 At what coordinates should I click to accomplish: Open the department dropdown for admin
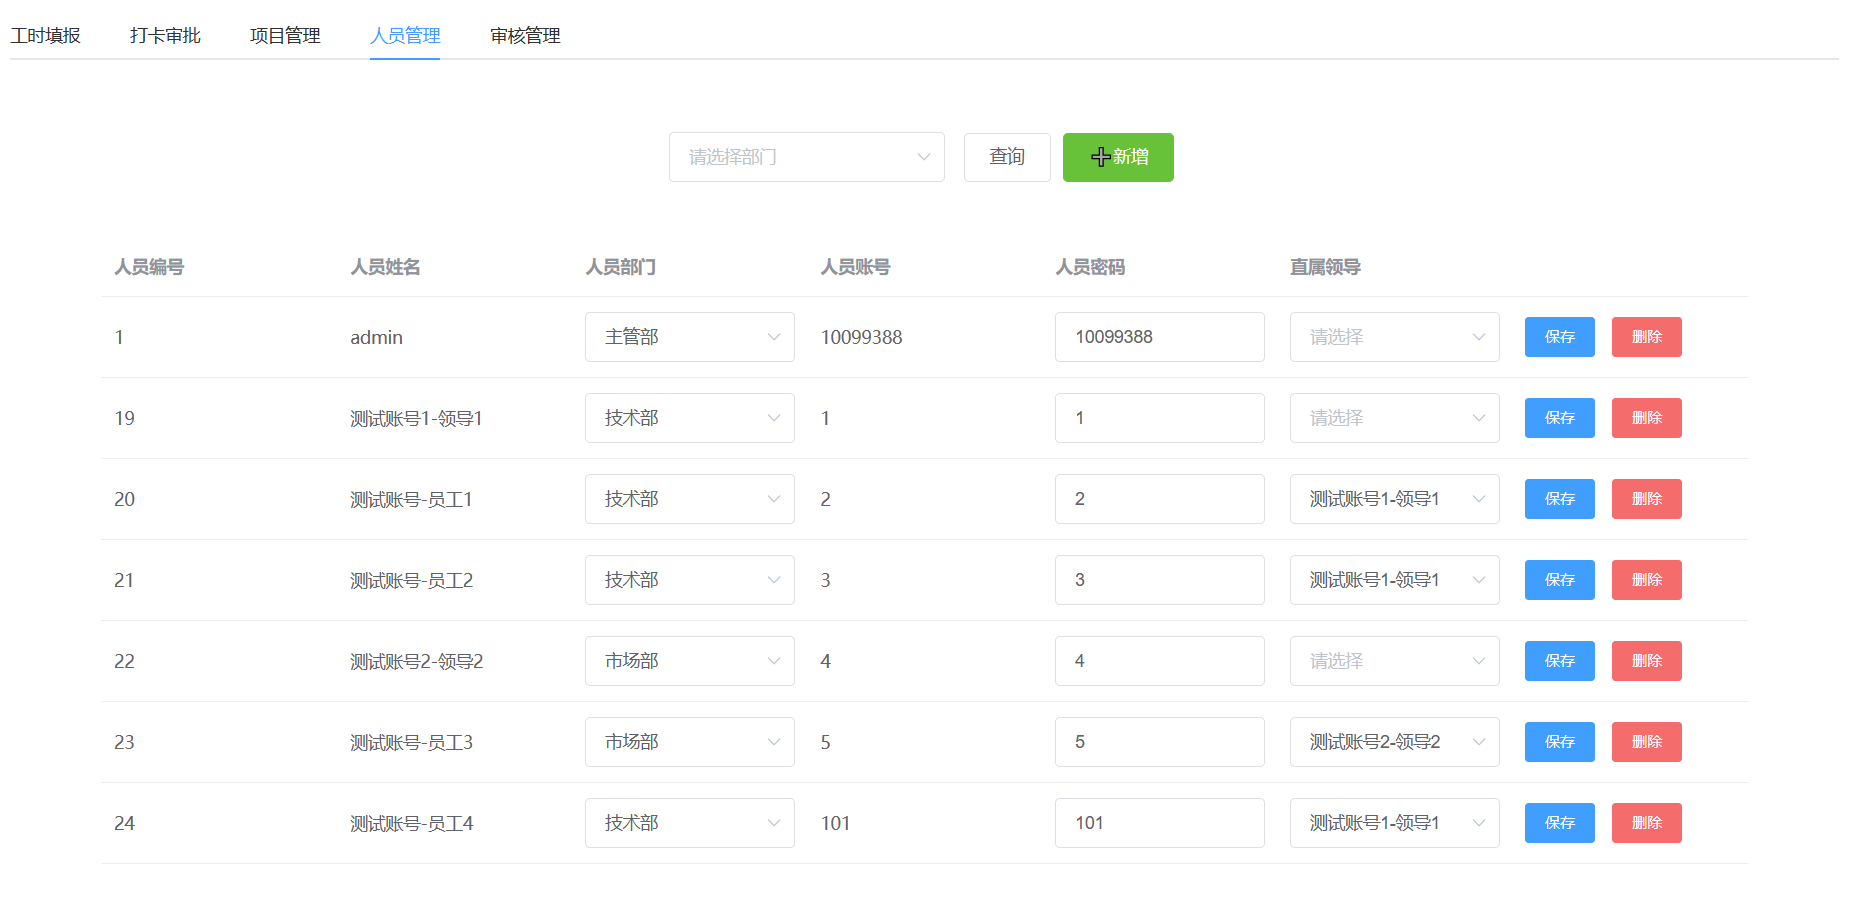(x=690, y=337)
